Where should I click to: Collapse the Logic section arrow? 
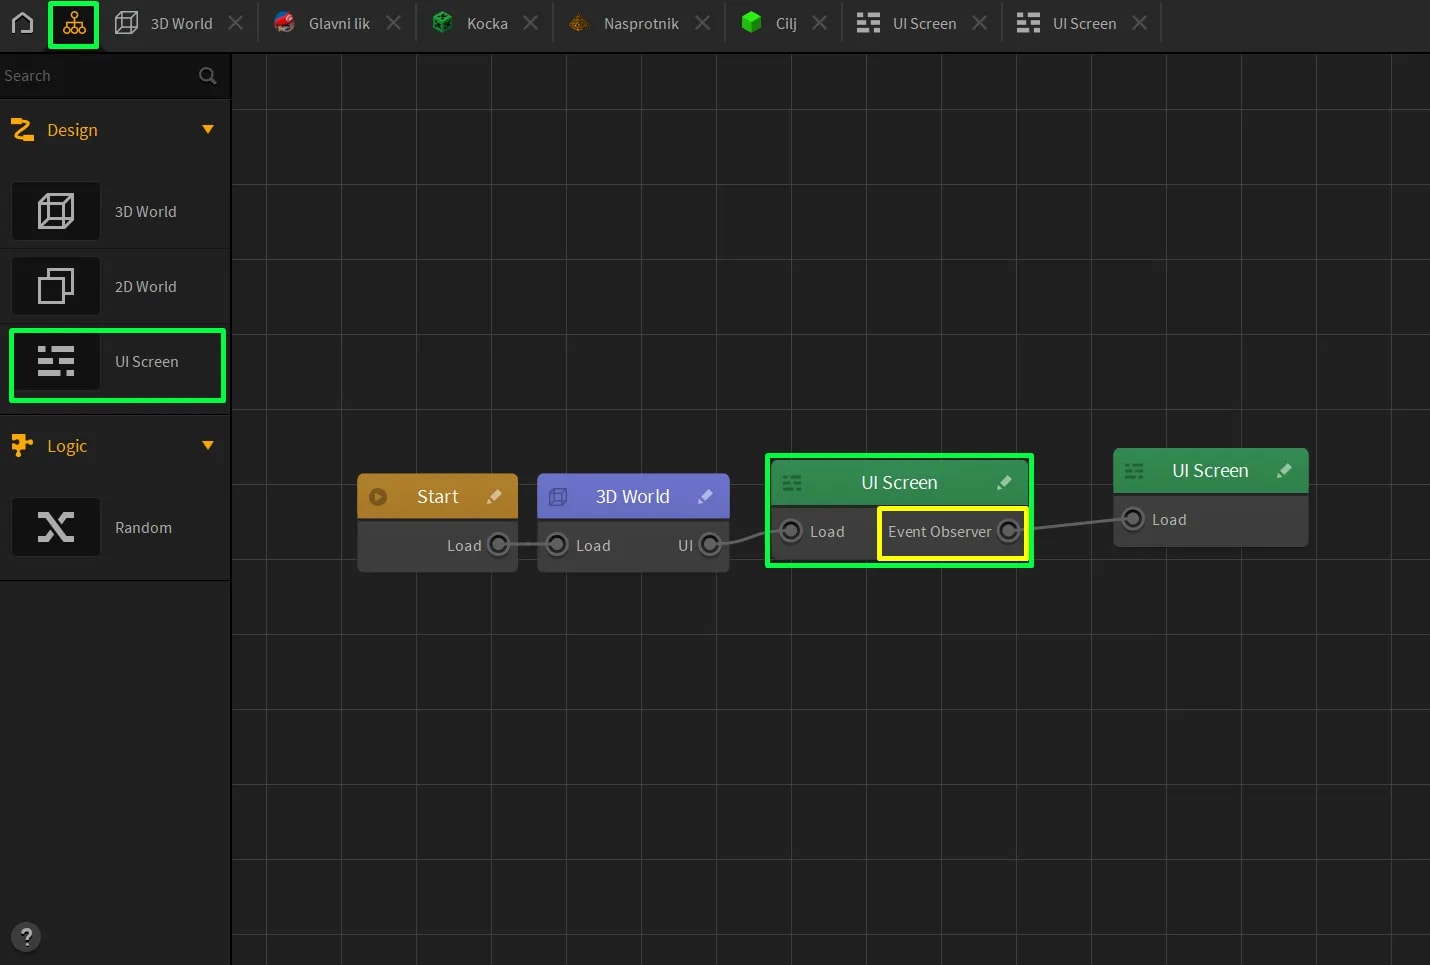pos(208,446)
